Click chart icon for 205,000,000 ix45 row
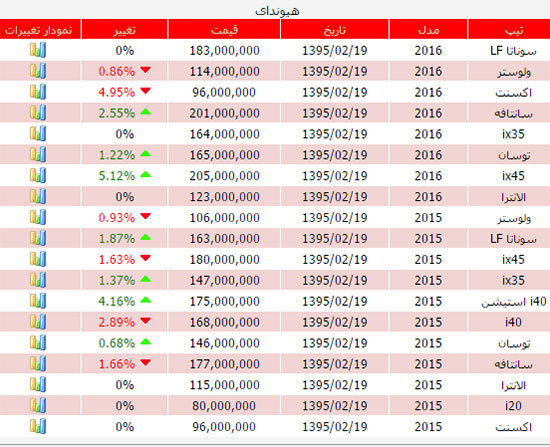 [x=38, y=175]
